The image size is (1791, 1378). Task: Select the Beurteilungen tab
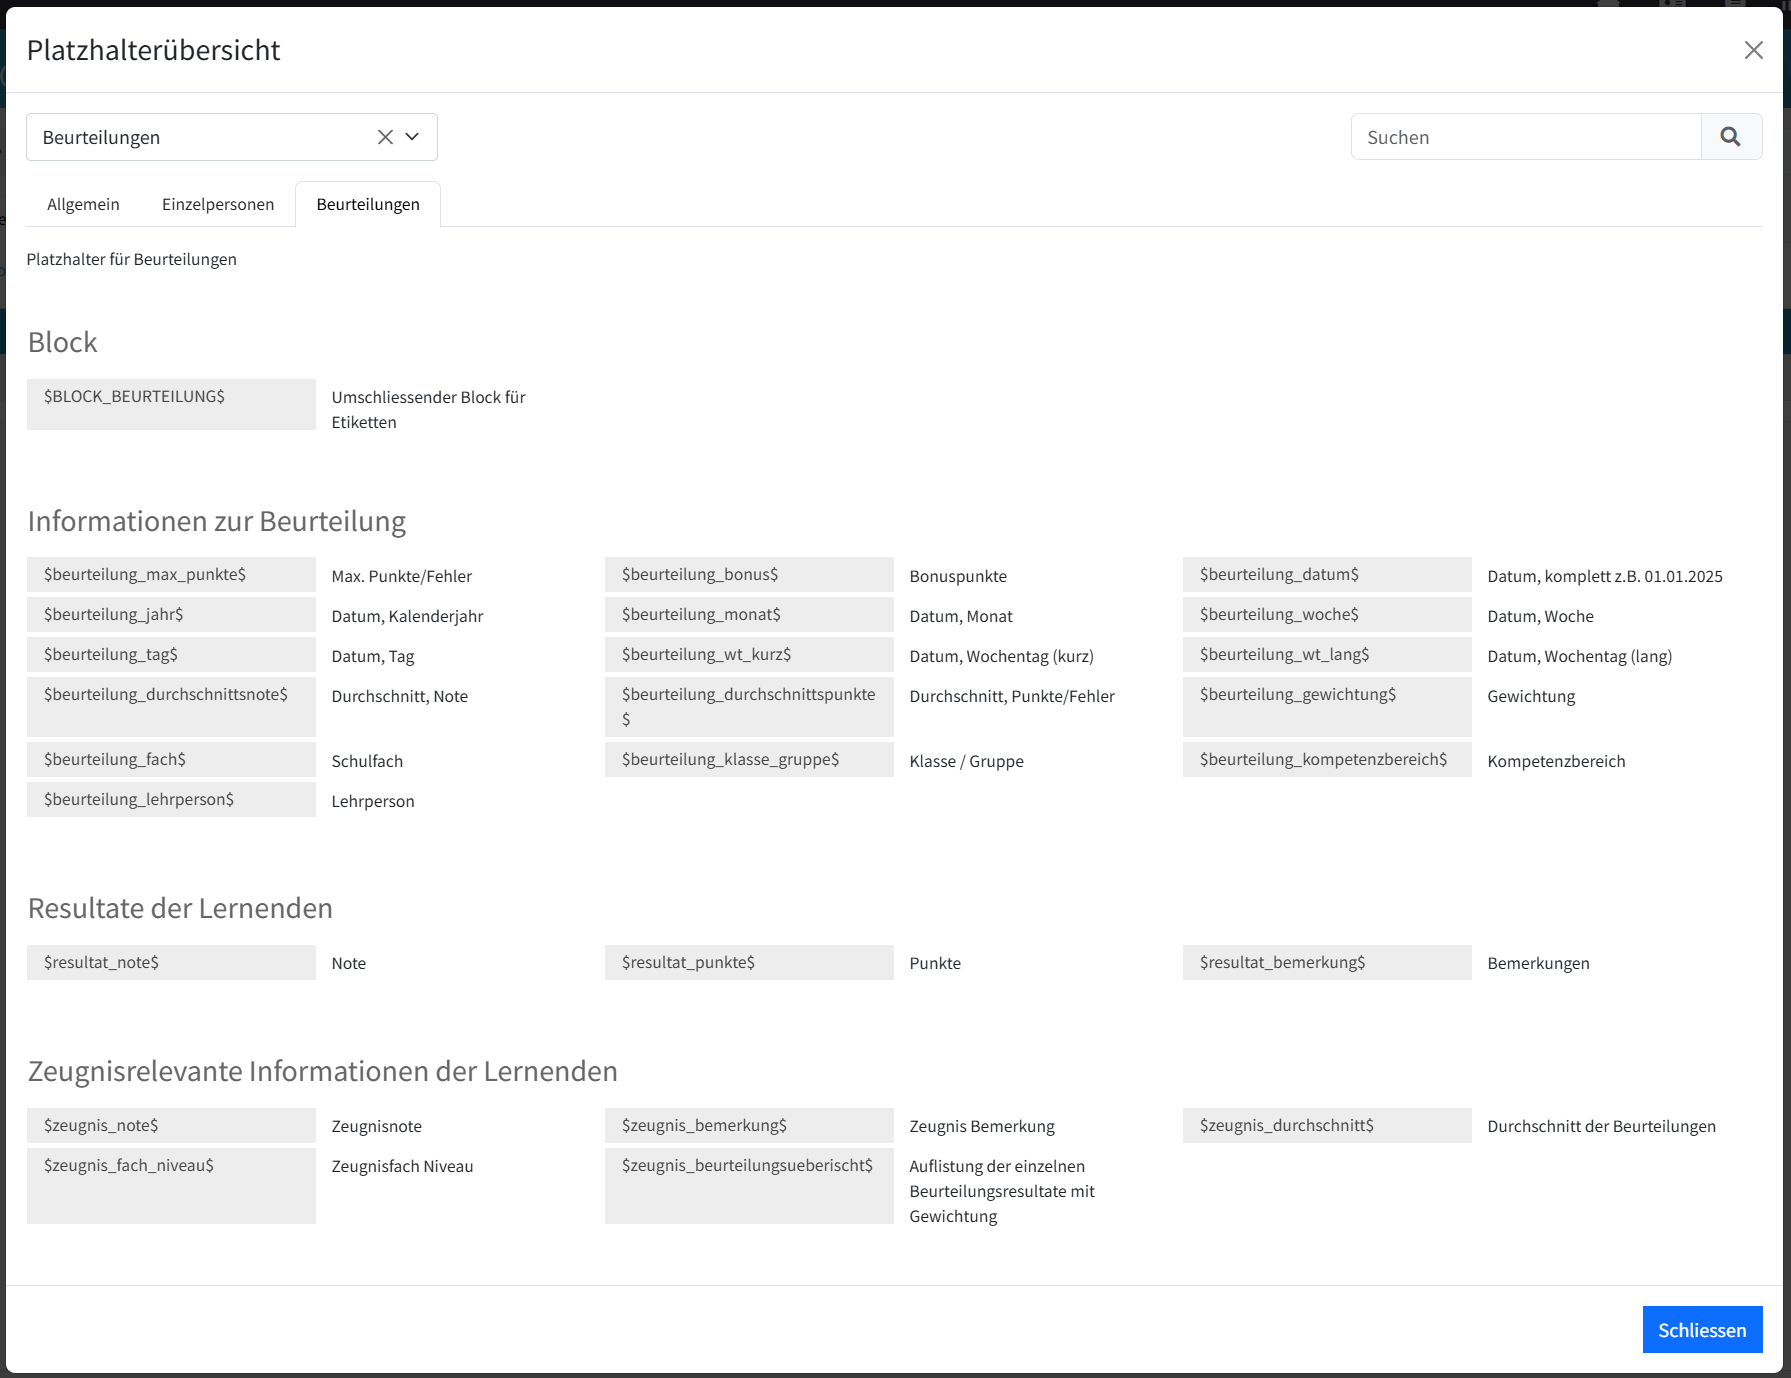(368, 204)
